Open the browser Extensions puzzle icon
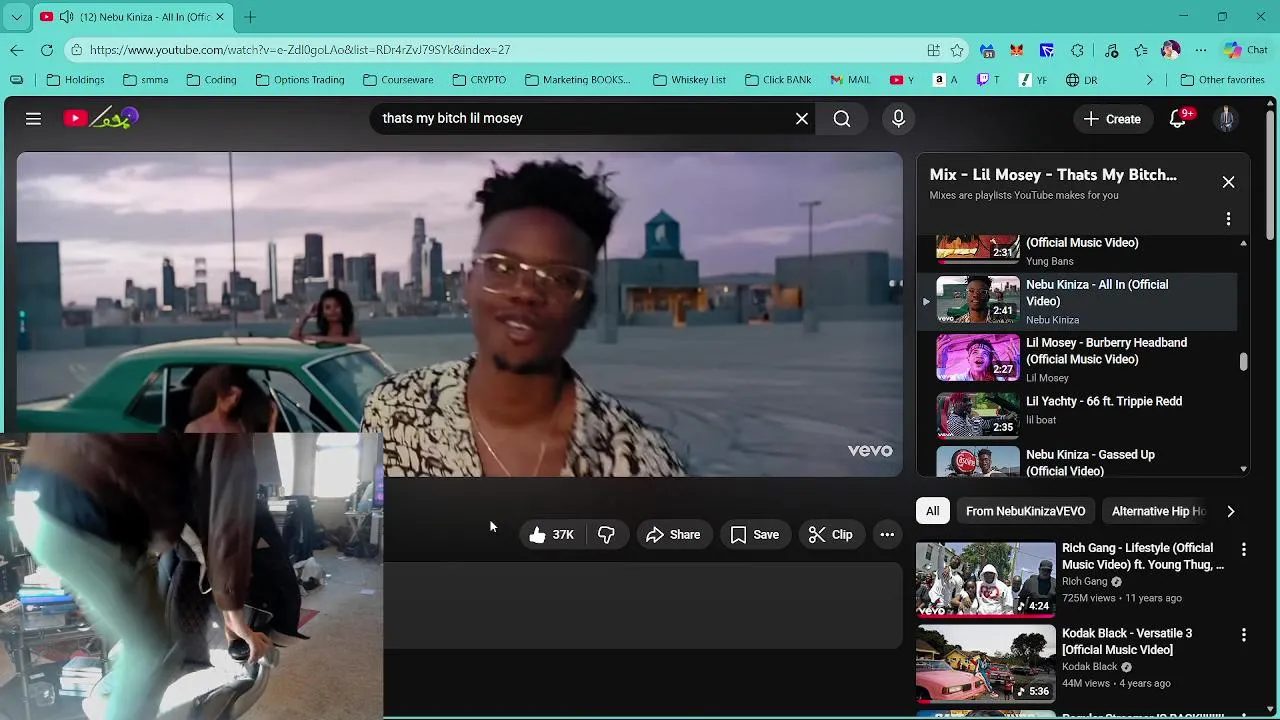The height and width of the screenshot is (720, 1280). pyautogui.click(x=1077, y=50)
